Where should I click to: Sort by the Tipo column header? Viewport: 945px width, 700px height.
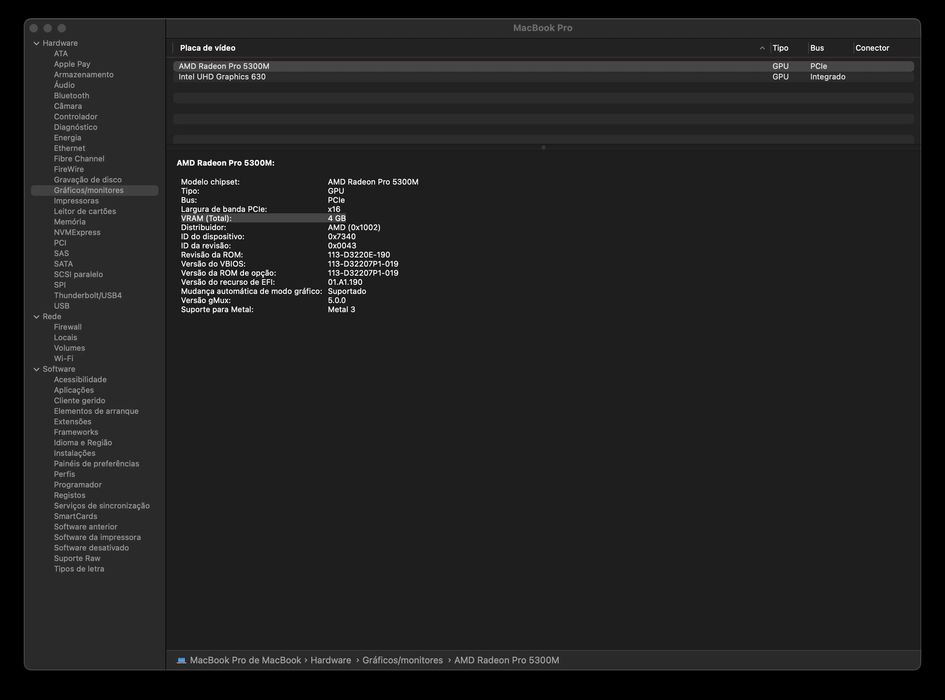780,48
